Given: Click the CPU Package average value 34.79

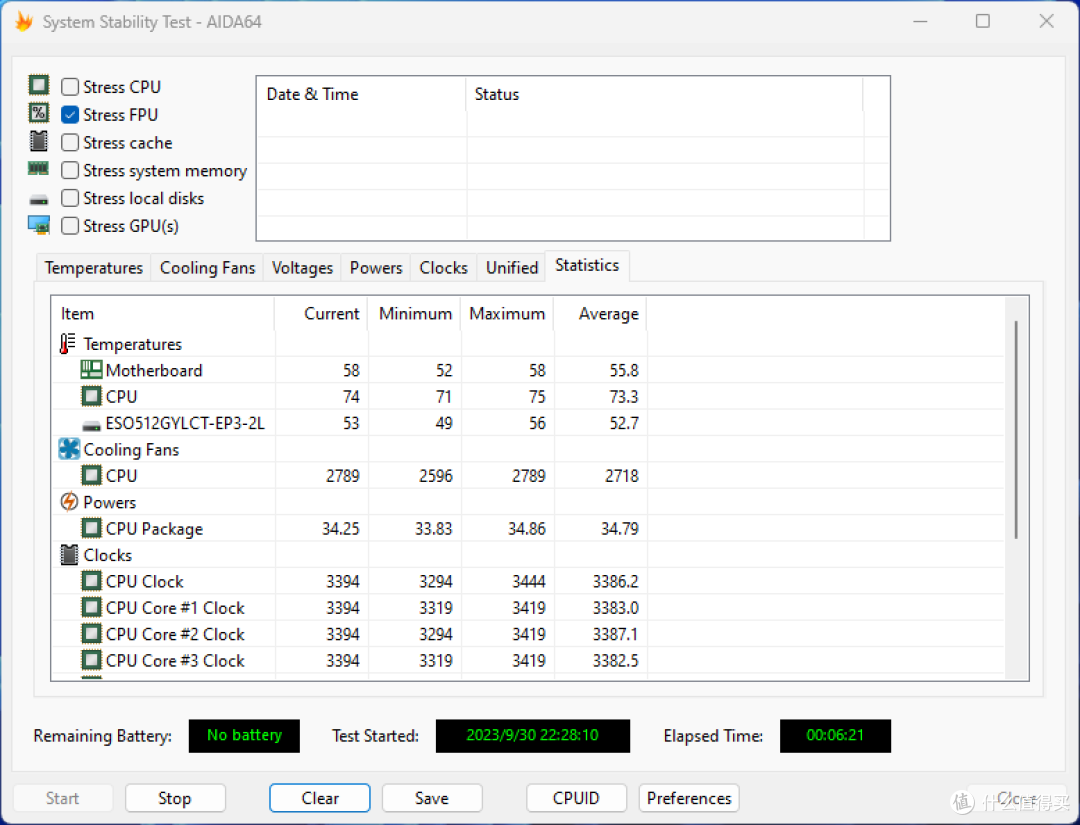Looking at the screenshot, I should 620,529.
